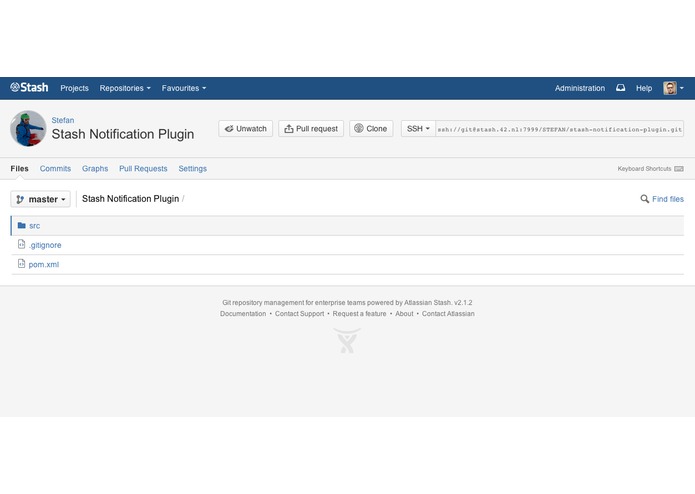Click the Clone button
Viewport: 695px width, 494px height.
(x=371, y=128)
